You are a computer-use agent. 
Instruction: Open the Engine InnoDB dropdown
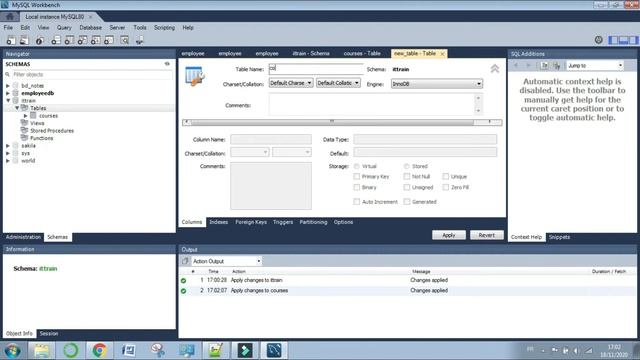point(437,84)
